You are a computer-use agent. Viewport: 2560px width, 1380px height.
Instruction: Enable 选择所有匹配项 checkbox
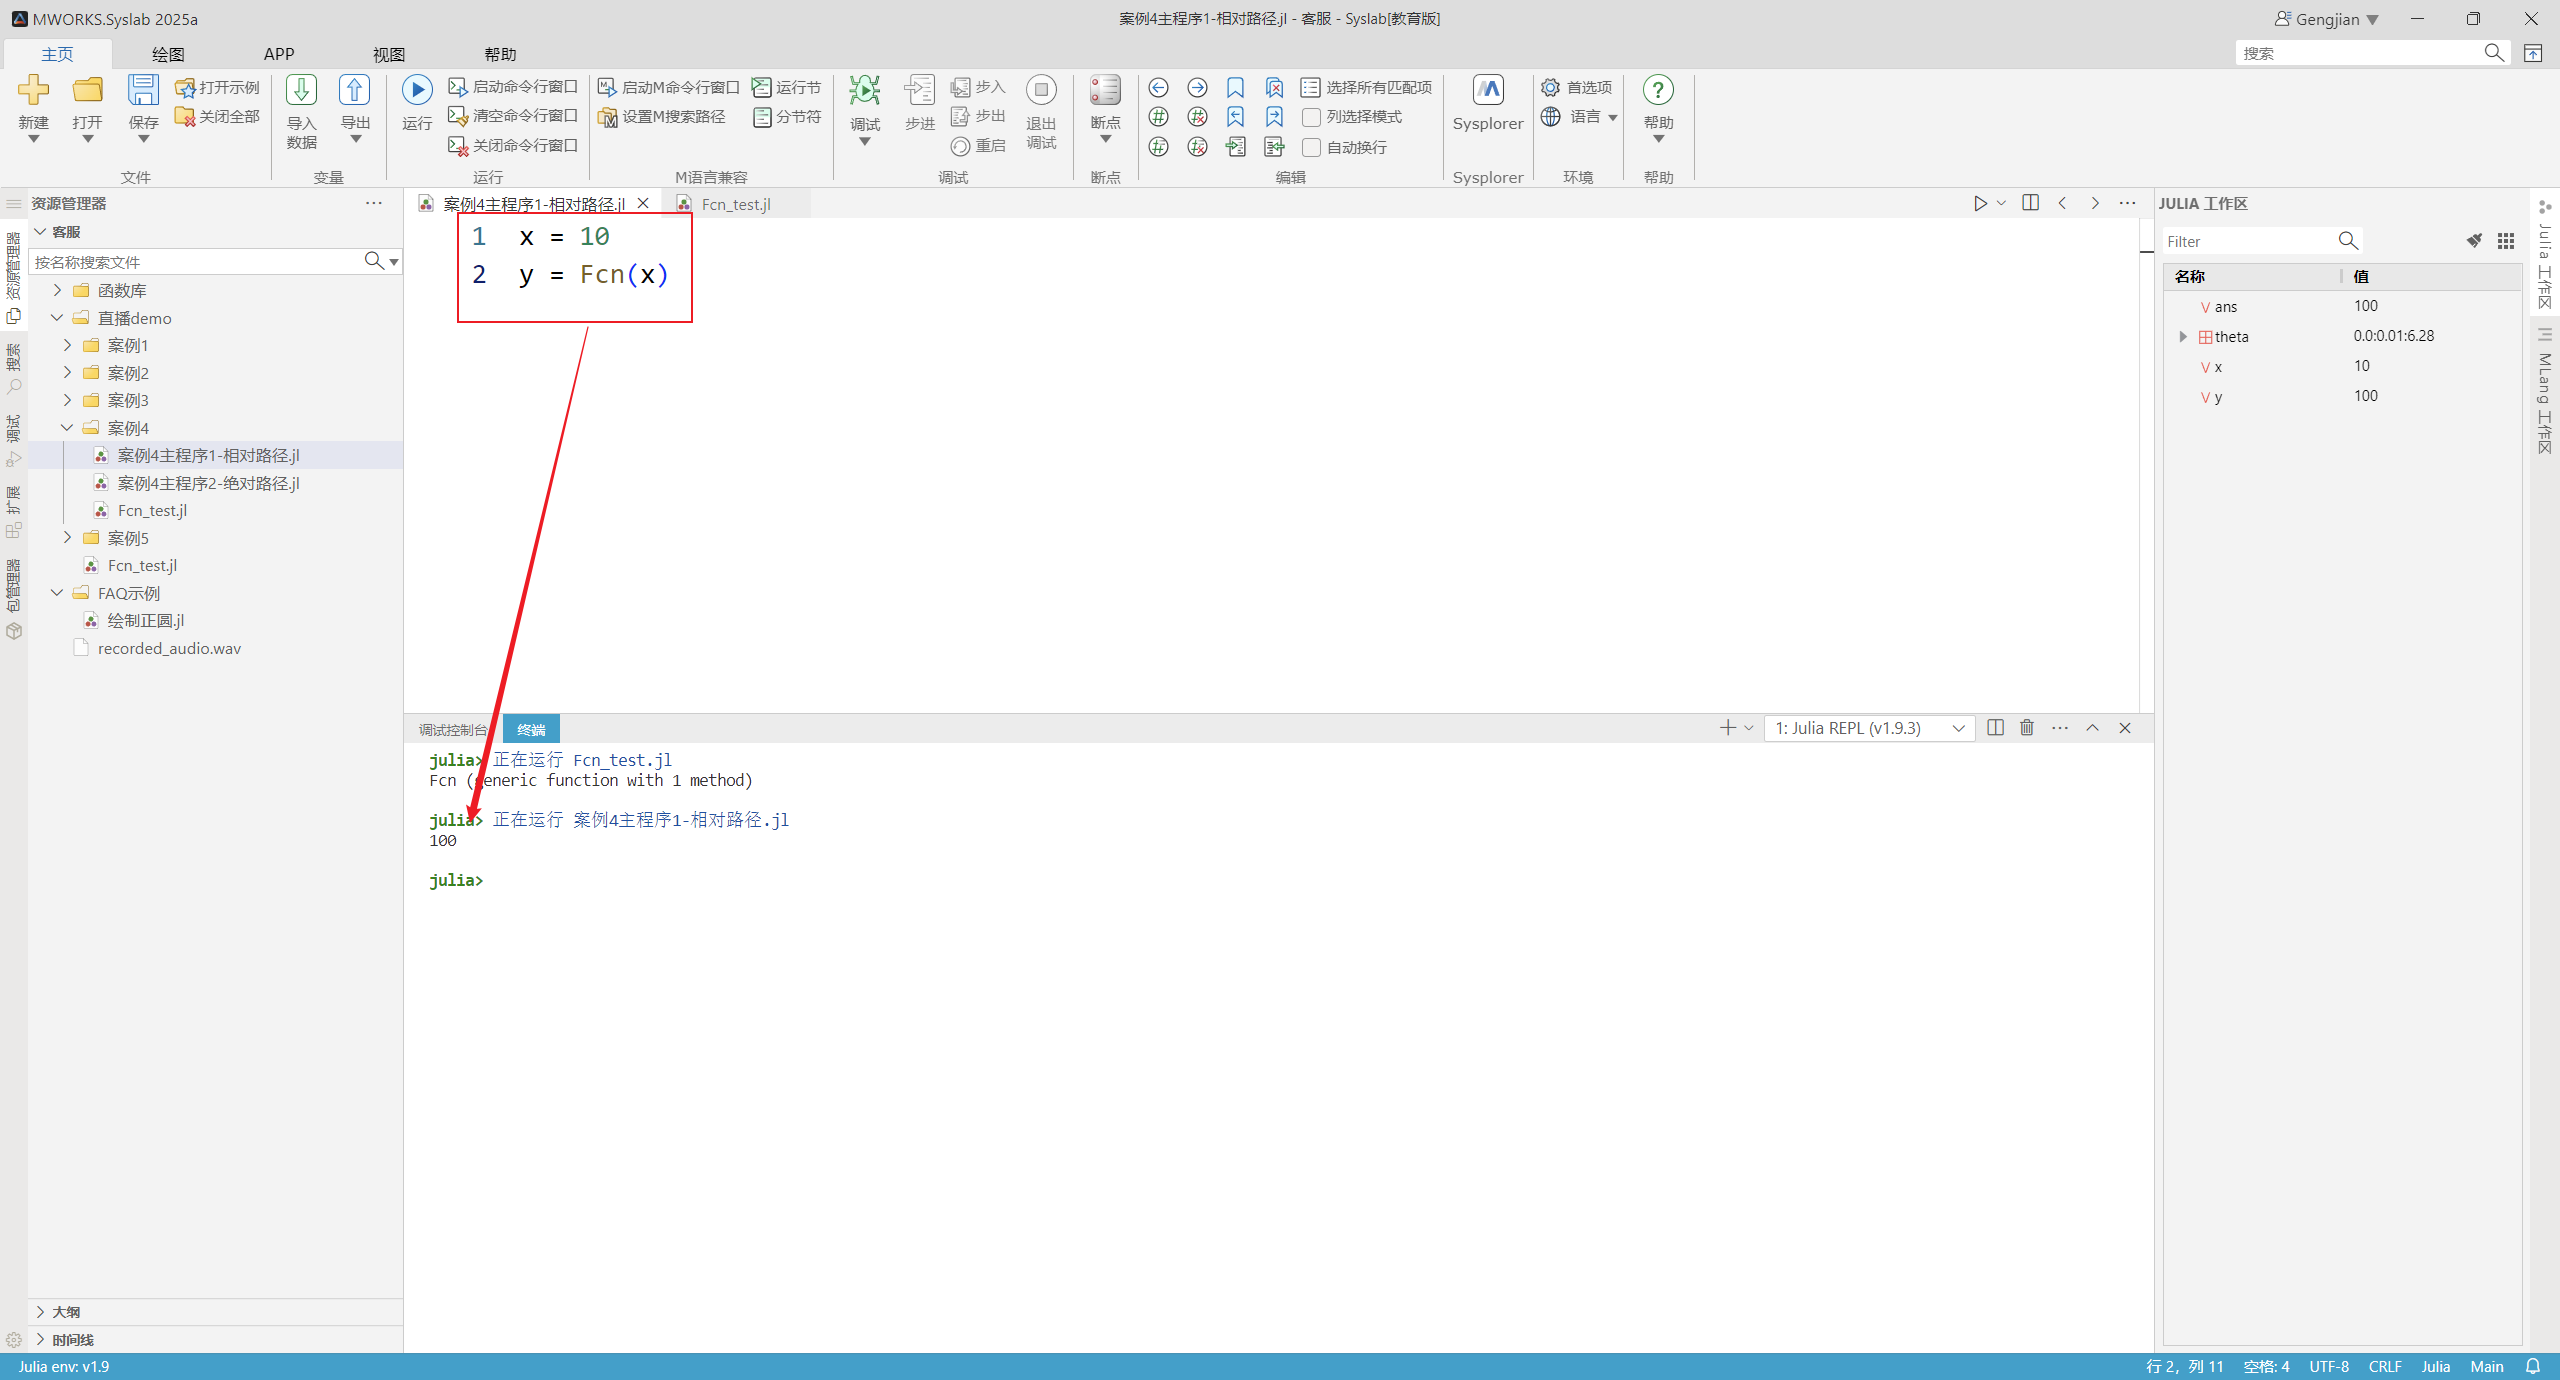[1310, 88]
